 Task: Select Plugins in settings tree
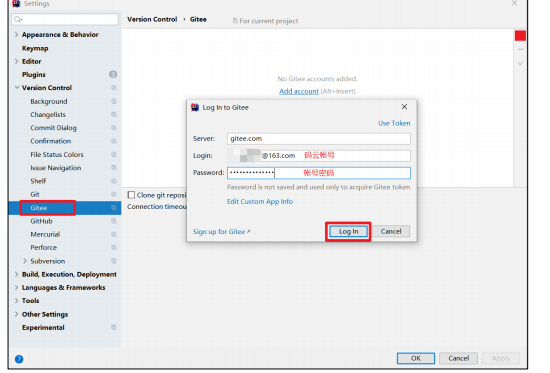coord(34,74)
